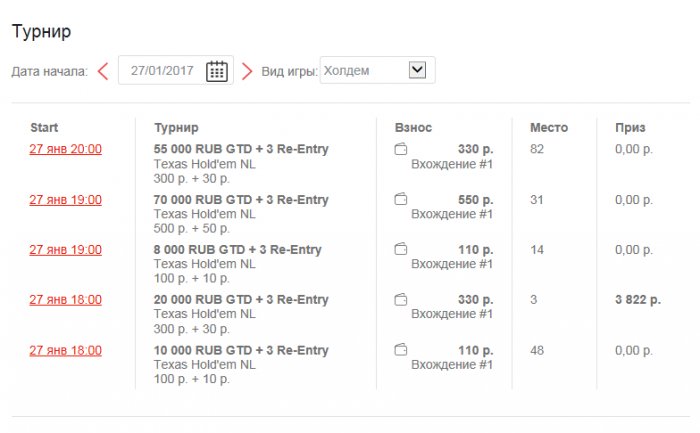This screenshot has height=433, width=700.
Task: Click the start date field 27/01/2017
Action: 163,71
